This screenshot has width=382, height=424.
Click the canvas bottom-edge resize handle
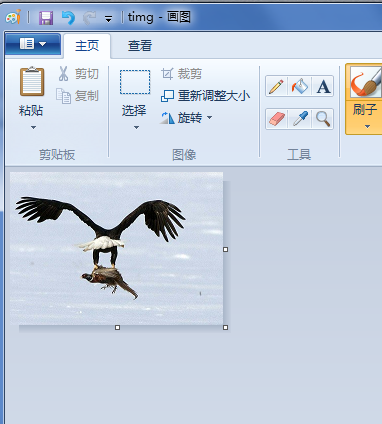[x=117, y=328]
